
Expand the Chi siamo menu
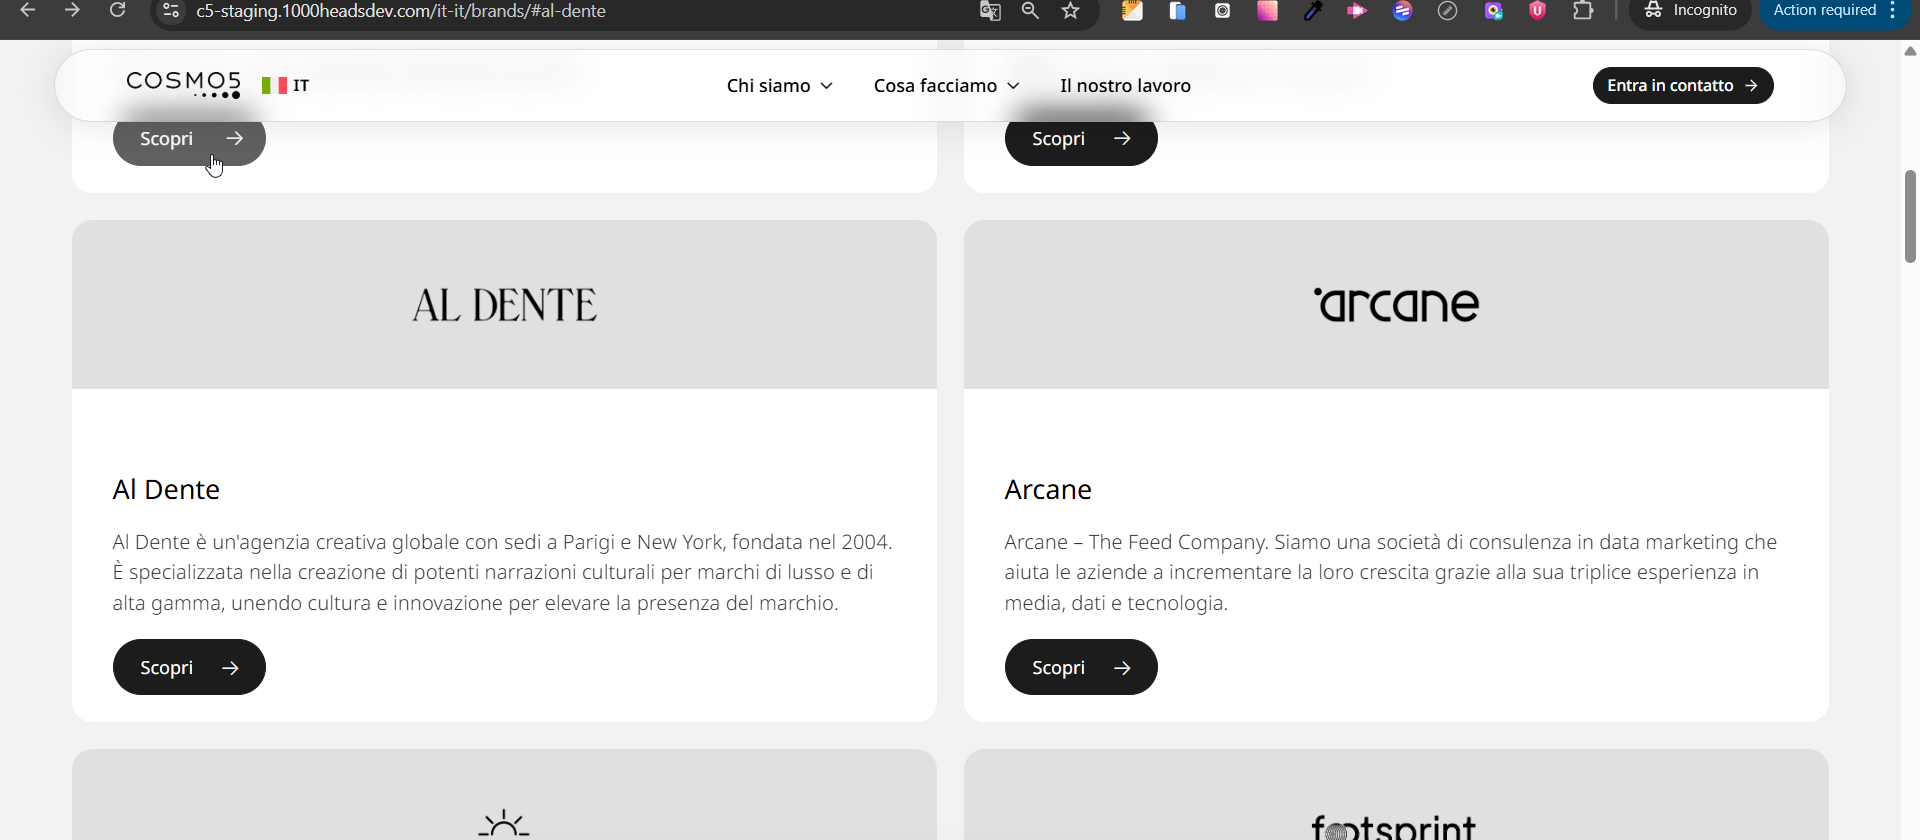pos(780,86)
